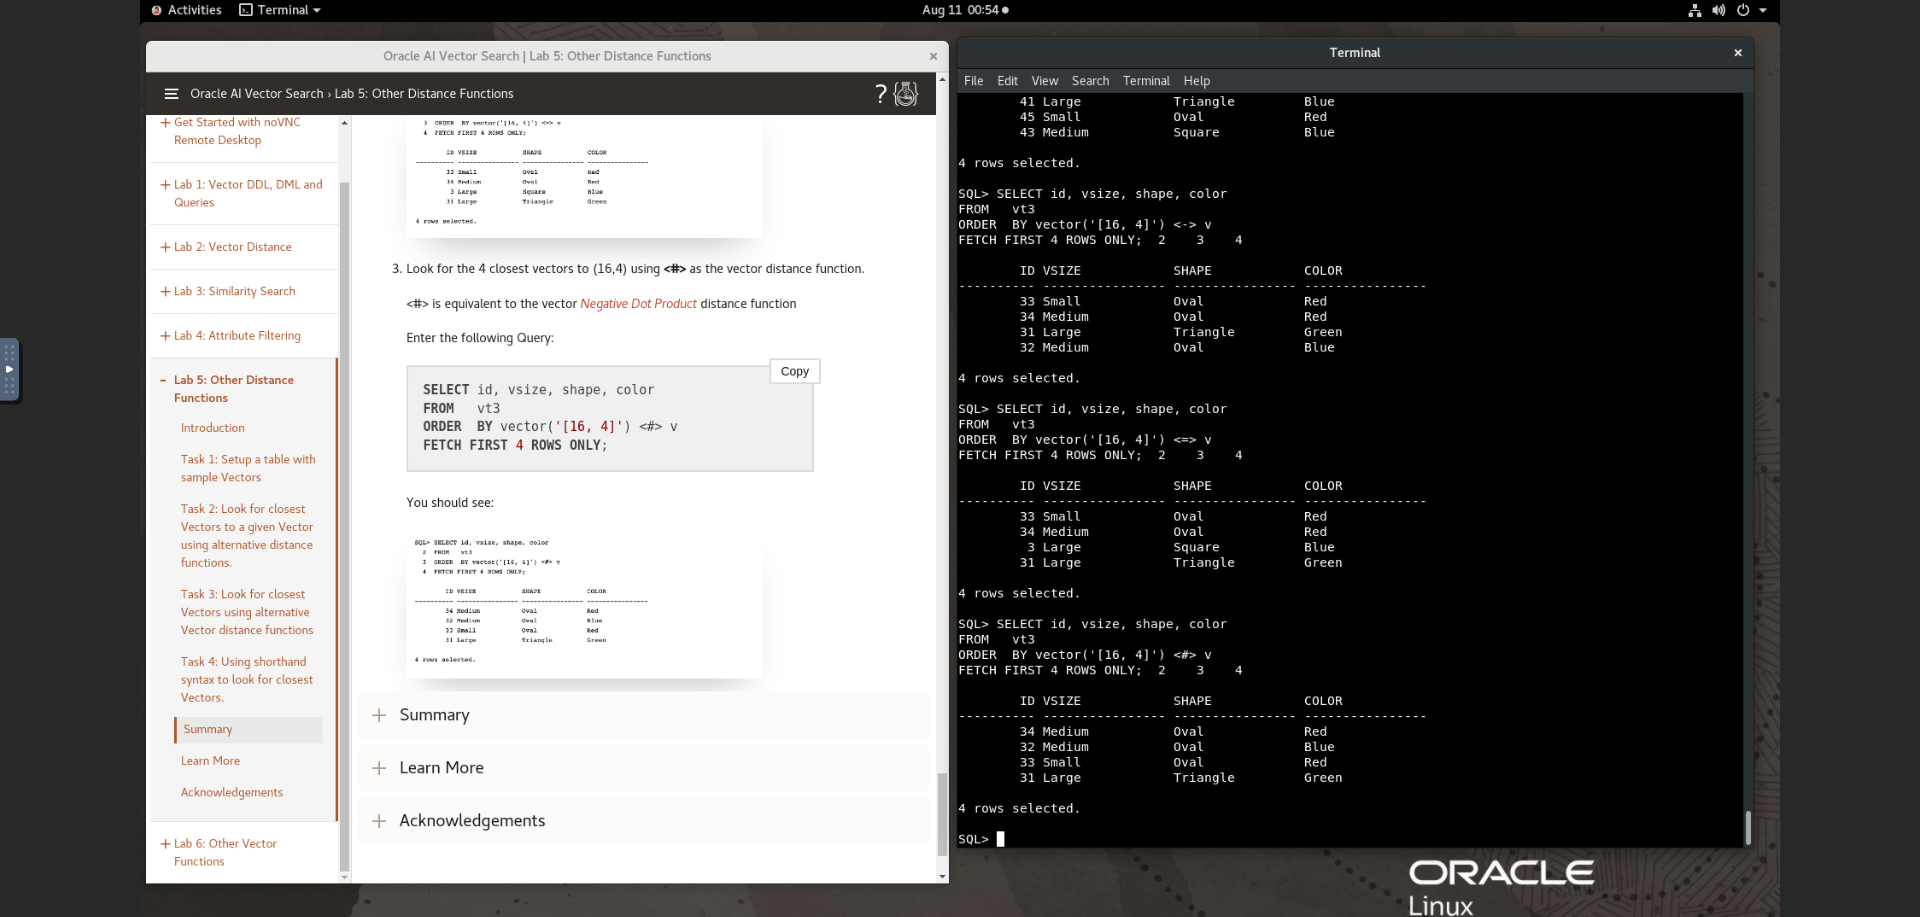Click the help question mark icon

[x=881, y=94]
